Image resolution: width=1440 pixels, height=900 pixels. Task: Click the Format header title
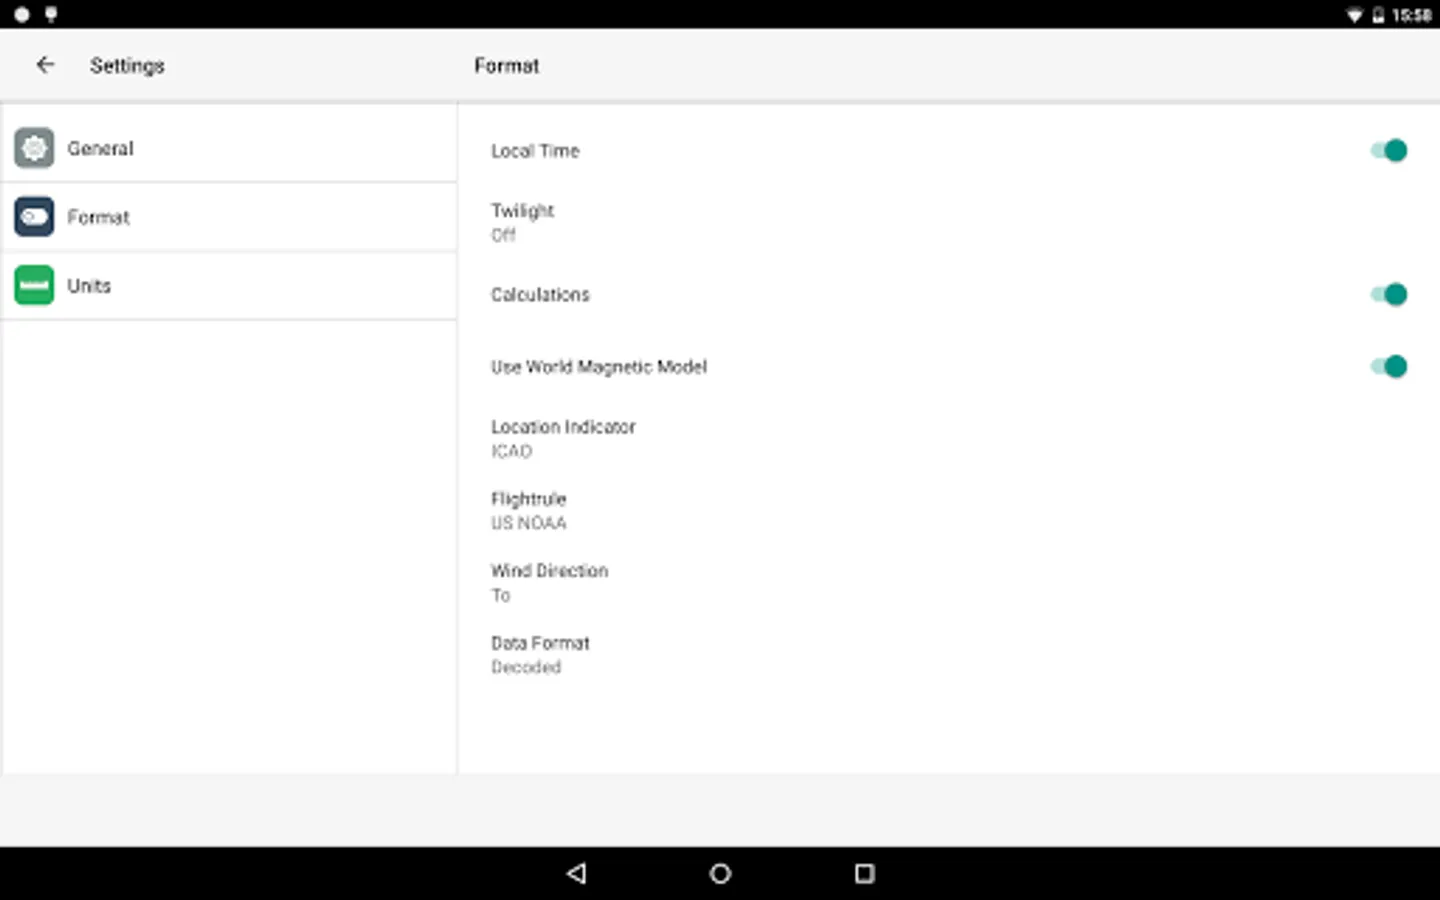[506, 66]
